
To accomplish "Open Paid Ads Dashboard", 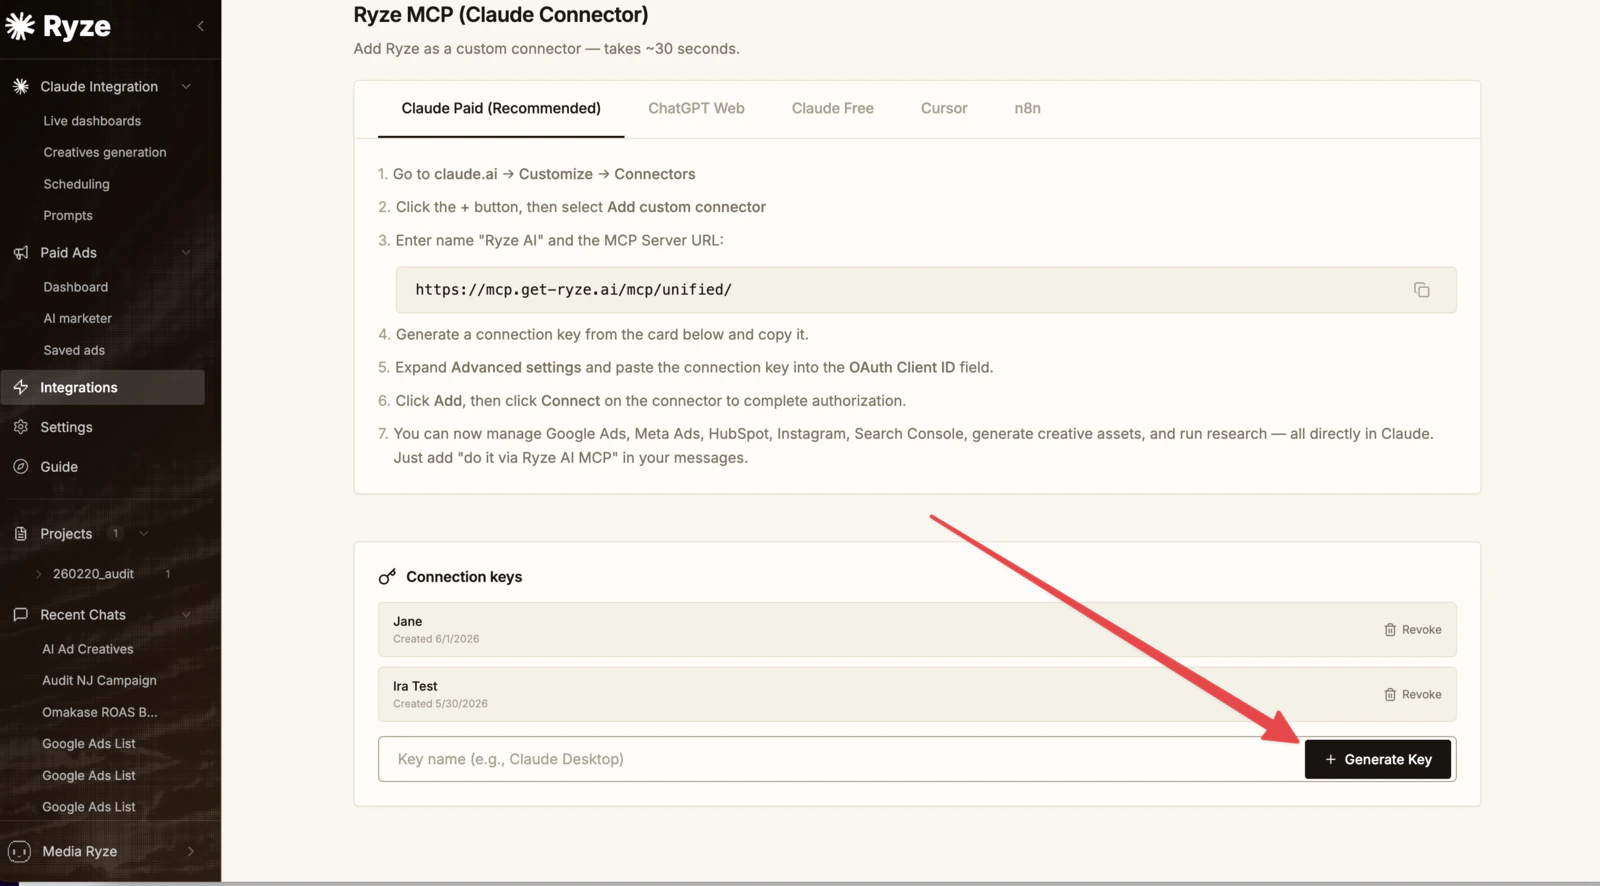I will coord(75,287).
